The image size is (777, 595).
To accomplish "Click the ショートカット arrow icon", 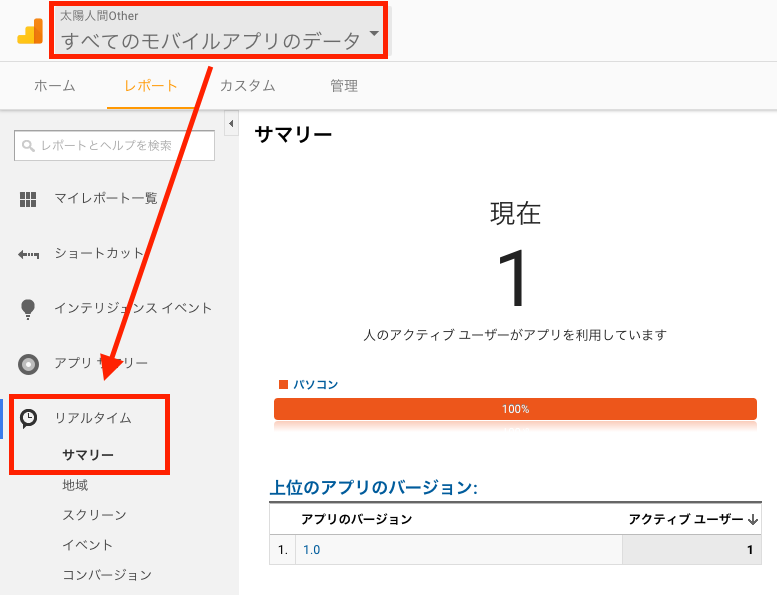I will (28, 255).
